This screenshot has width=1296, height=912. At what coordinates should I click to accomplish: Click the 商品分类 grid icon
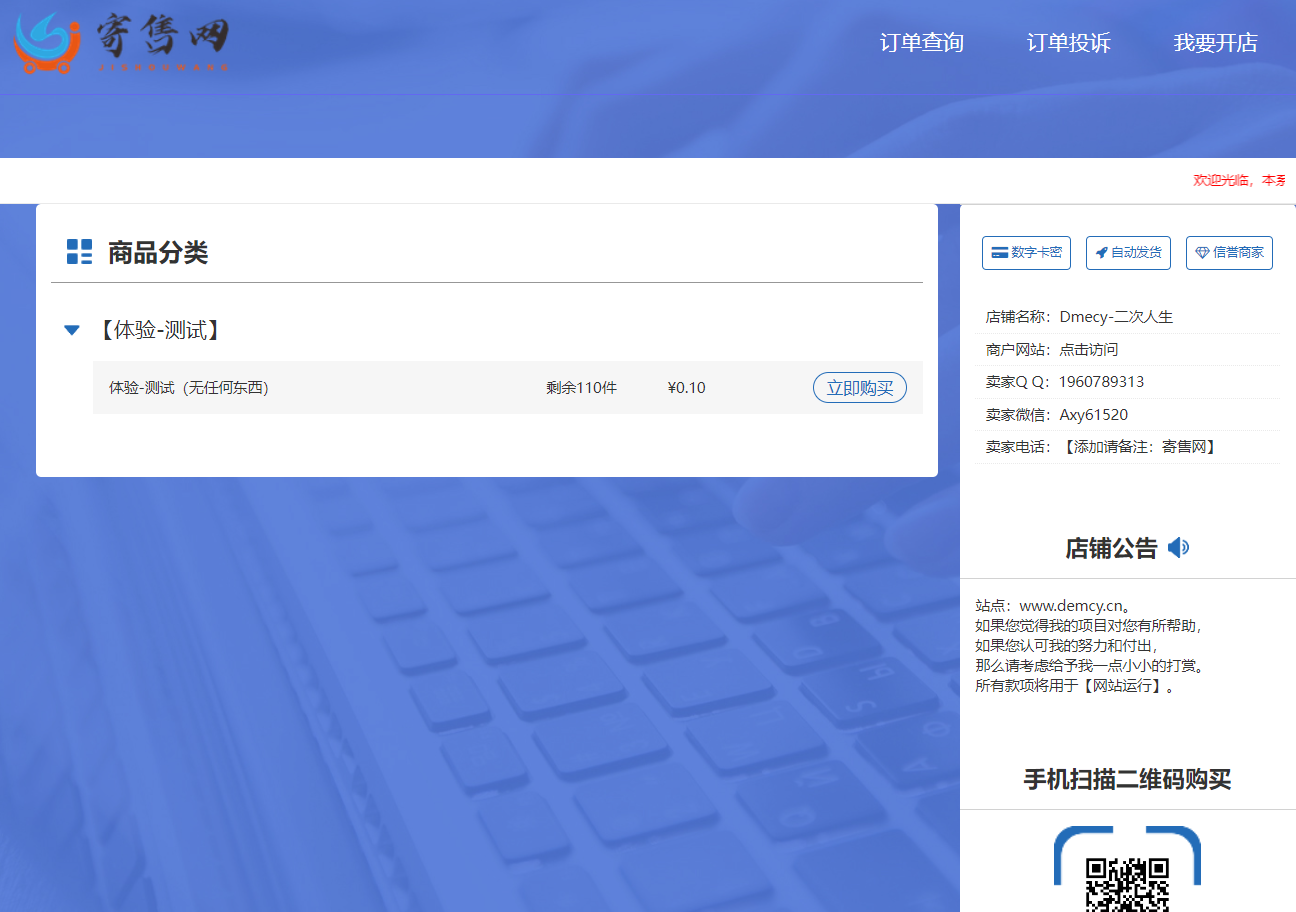pos(79,252)
